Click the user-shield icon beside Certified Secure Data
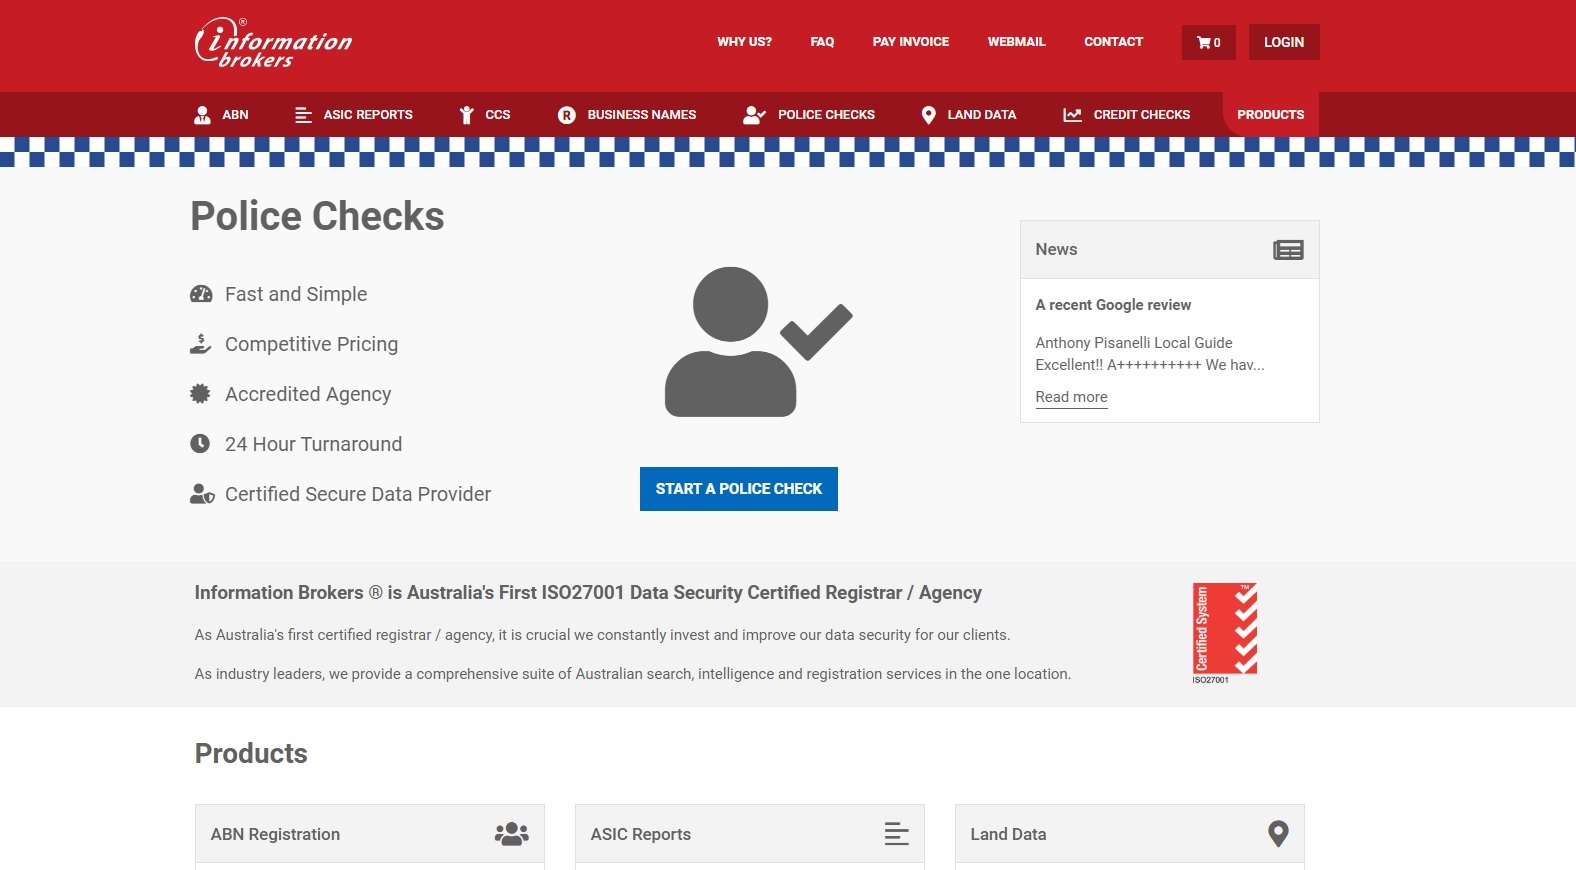The width and height of the screenshot is (1576, 870). pos(202,494)
